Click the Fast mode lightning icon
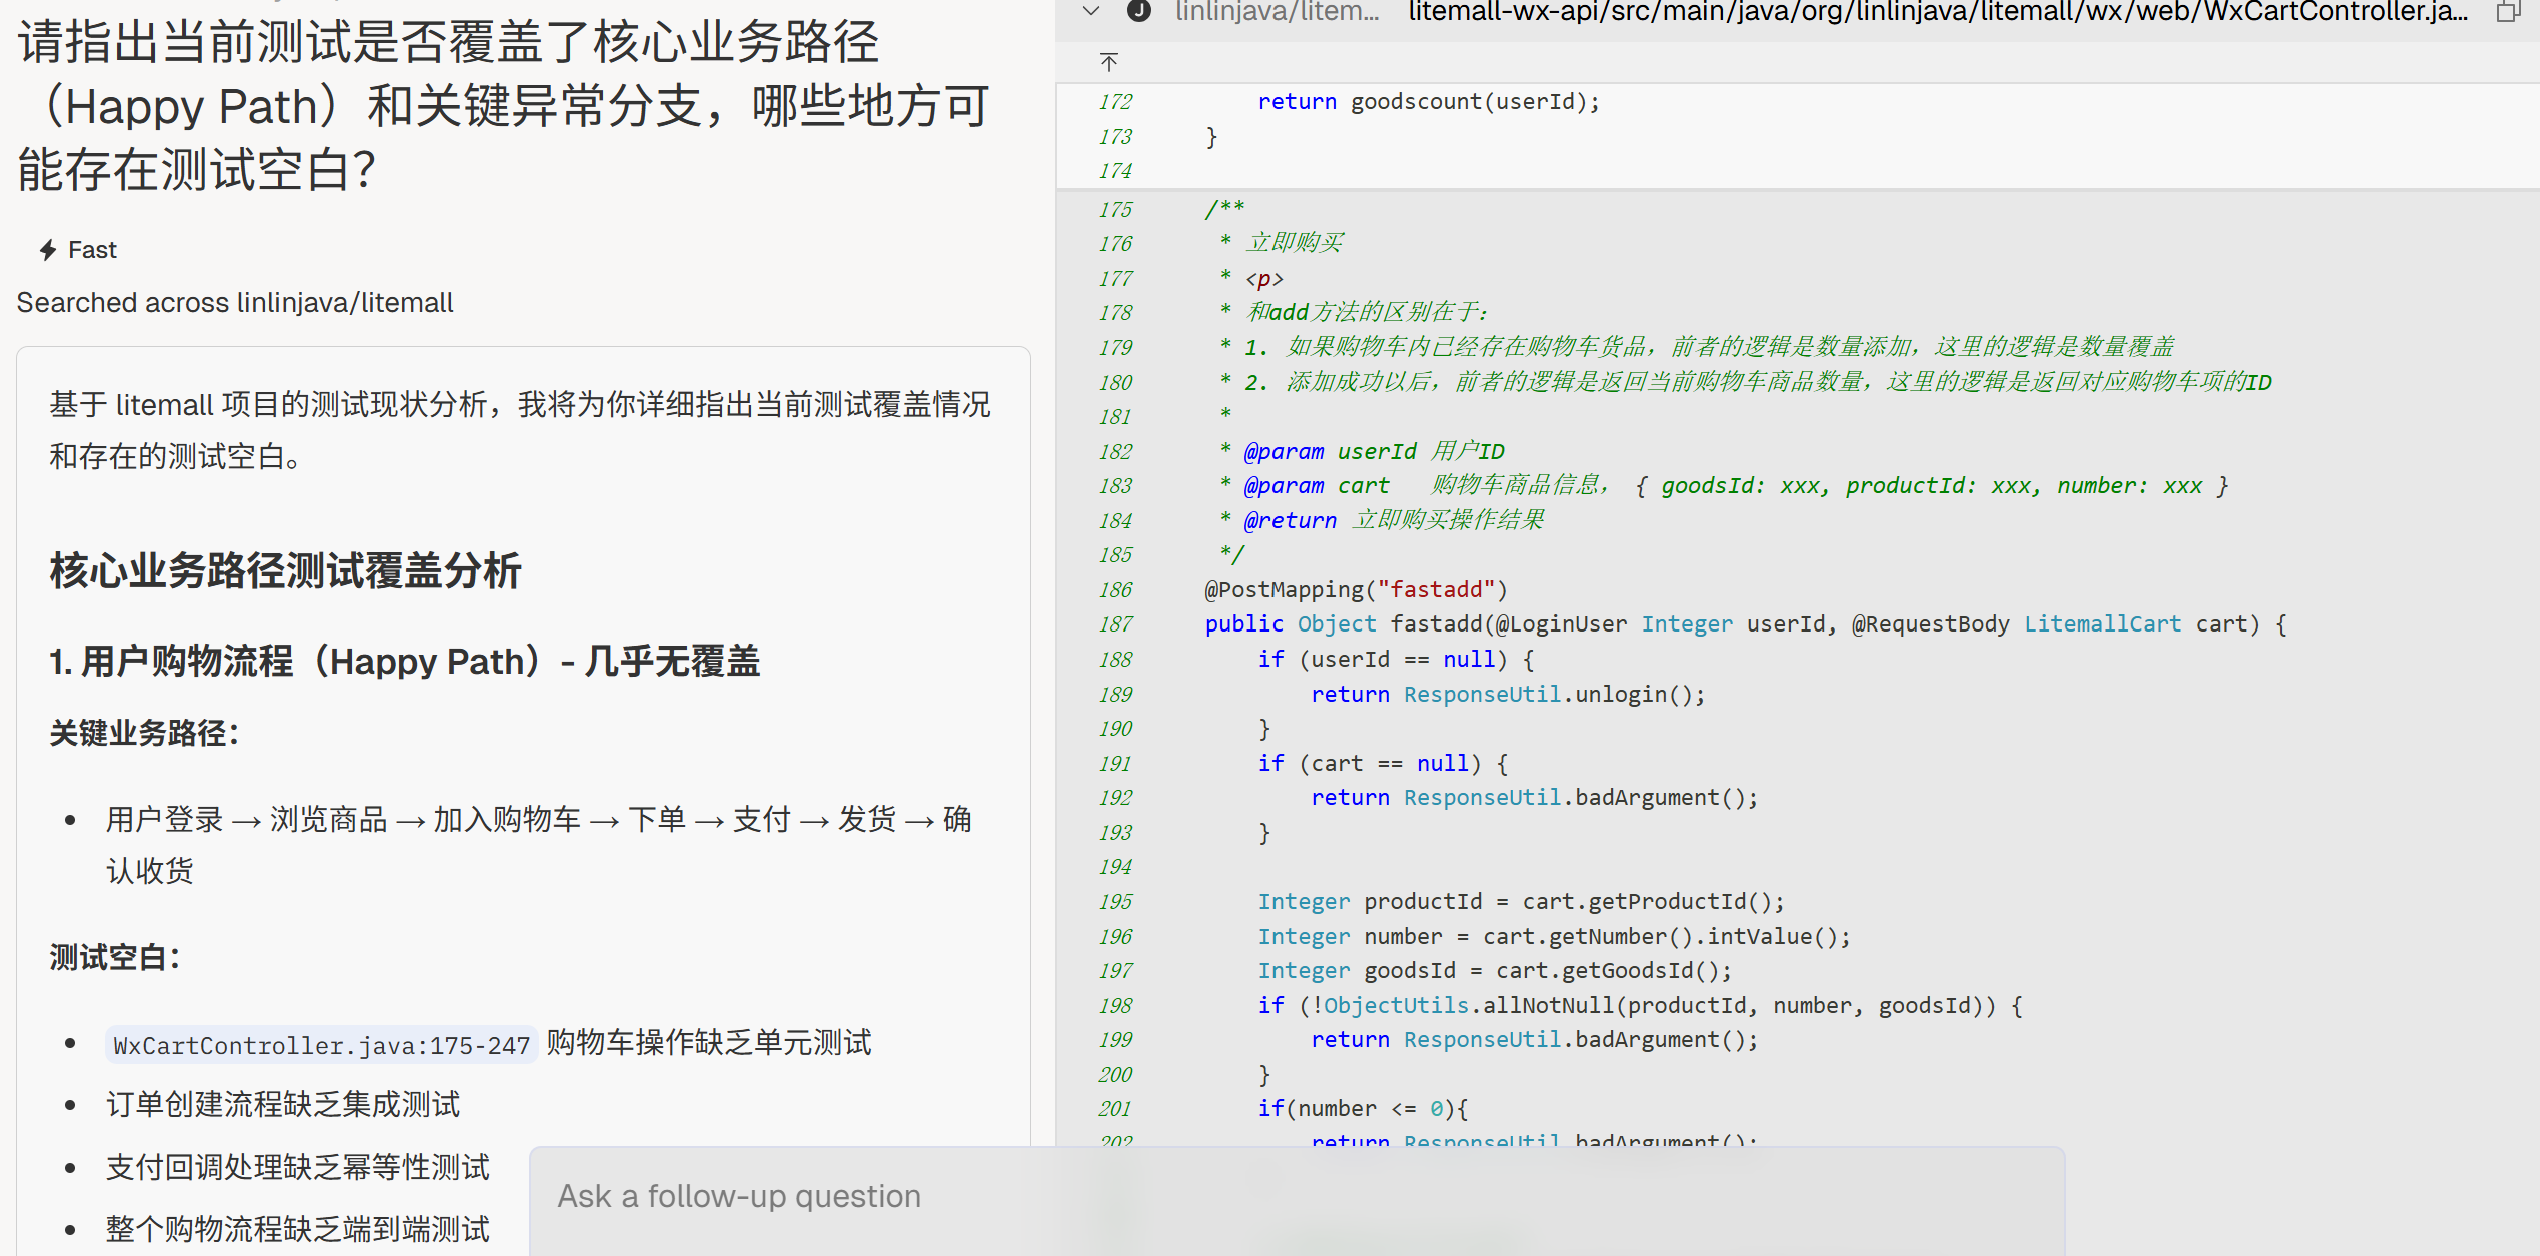Viewport: 2540px width, 1256px height. point(47,250)
